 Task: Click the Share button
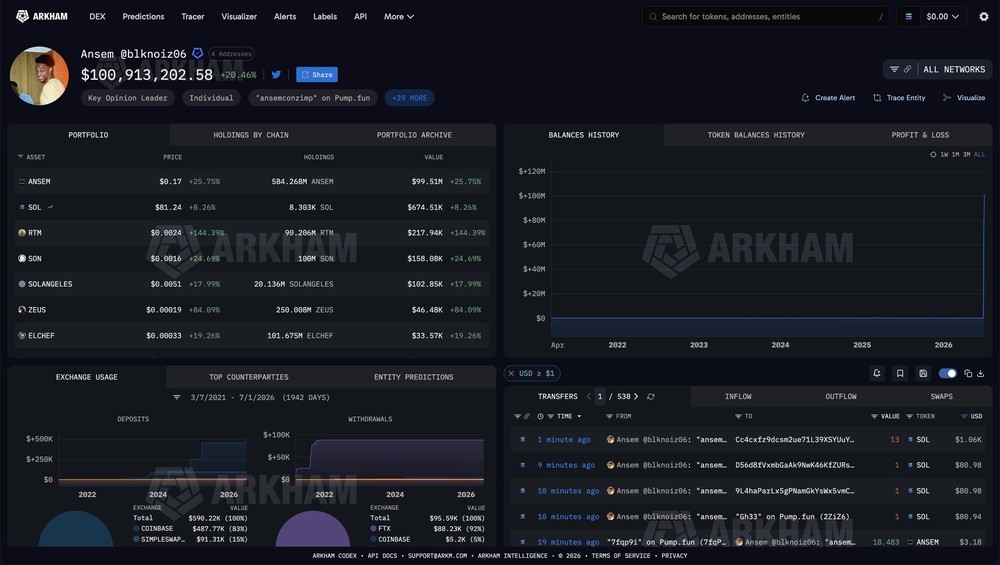click(x=317, y=75)
